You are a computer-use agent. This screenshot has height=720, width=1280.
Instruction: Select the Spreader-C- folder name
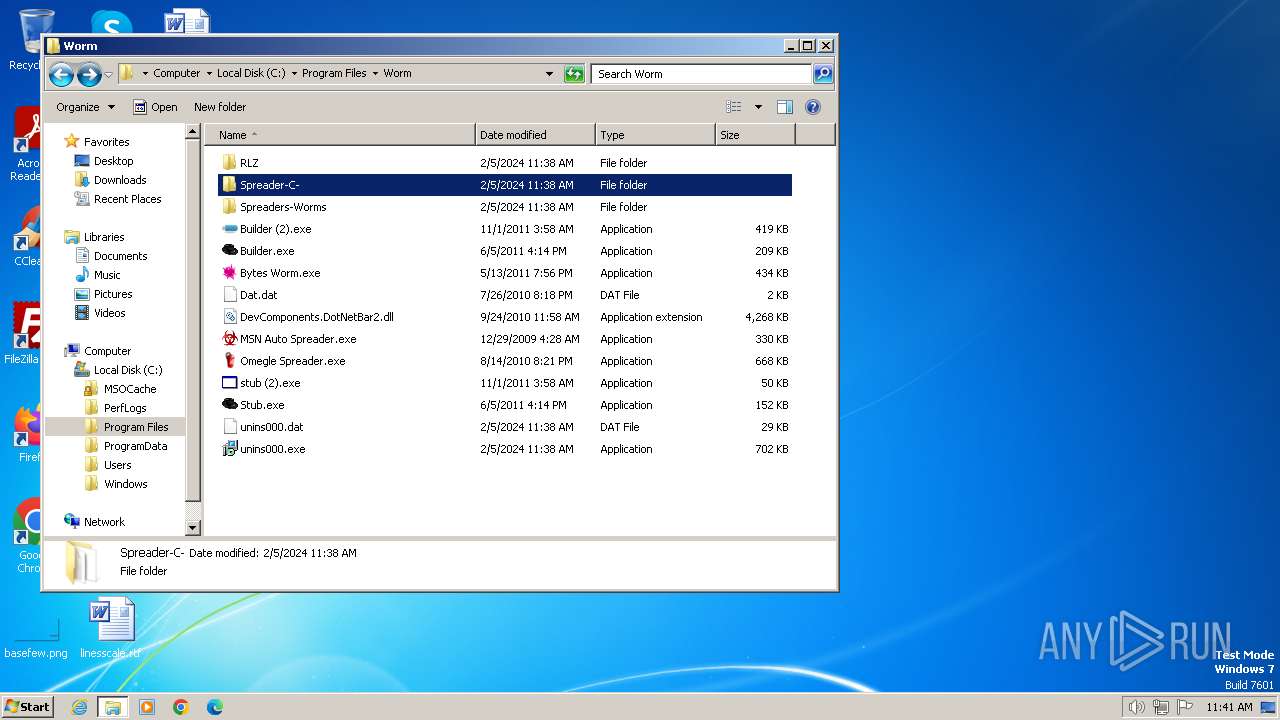(x=270, y=185)
